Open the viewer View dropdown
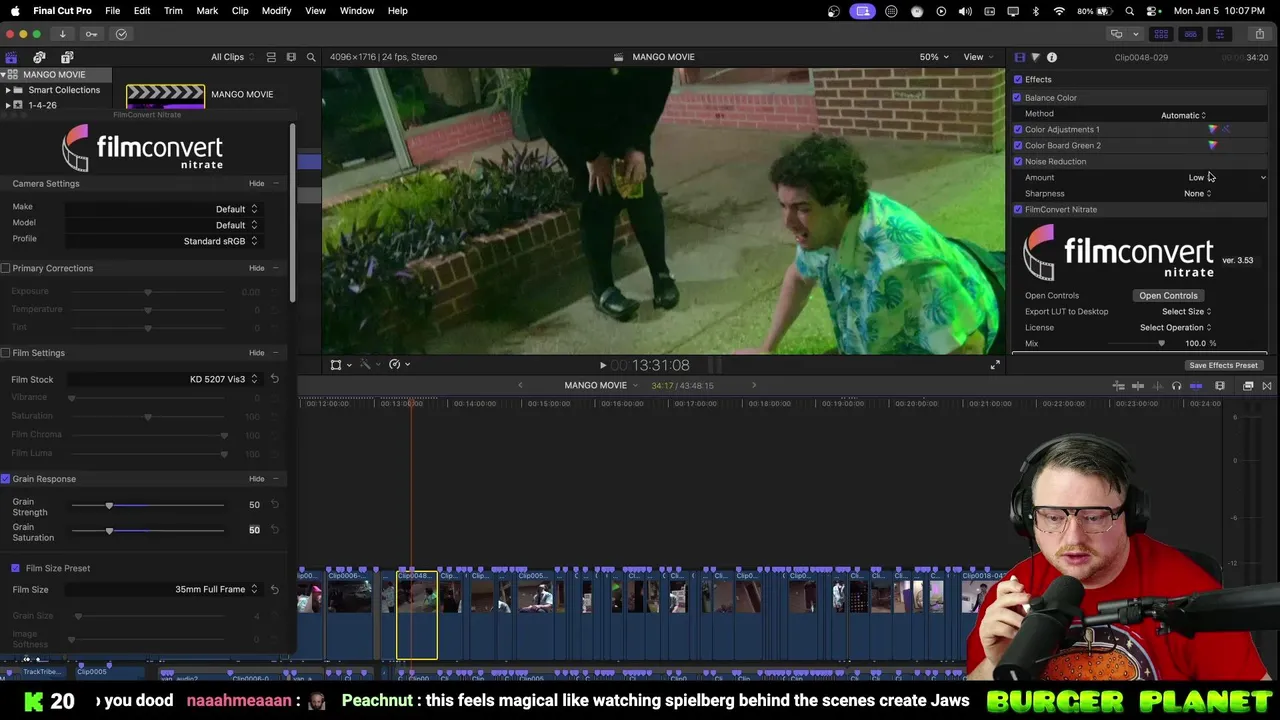 click(x=978, y=57)
